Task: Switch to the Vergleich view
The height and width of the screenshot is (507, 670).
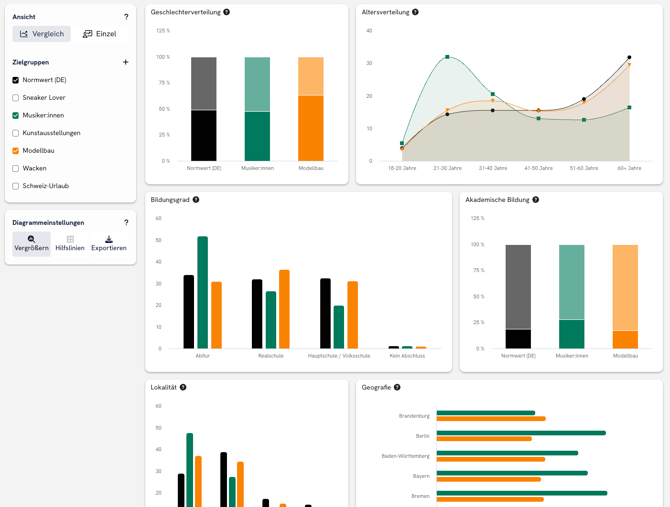Action: (x=42, y=34)
